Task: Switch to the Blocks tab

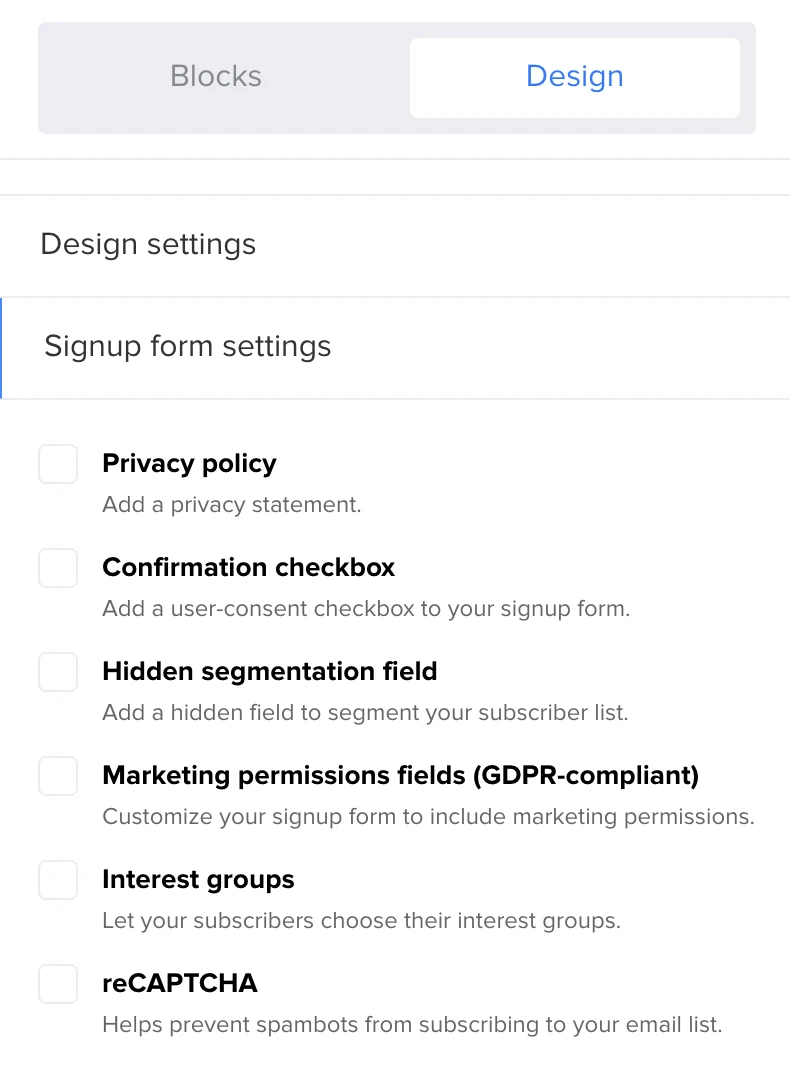Action: tap(216, 77)
